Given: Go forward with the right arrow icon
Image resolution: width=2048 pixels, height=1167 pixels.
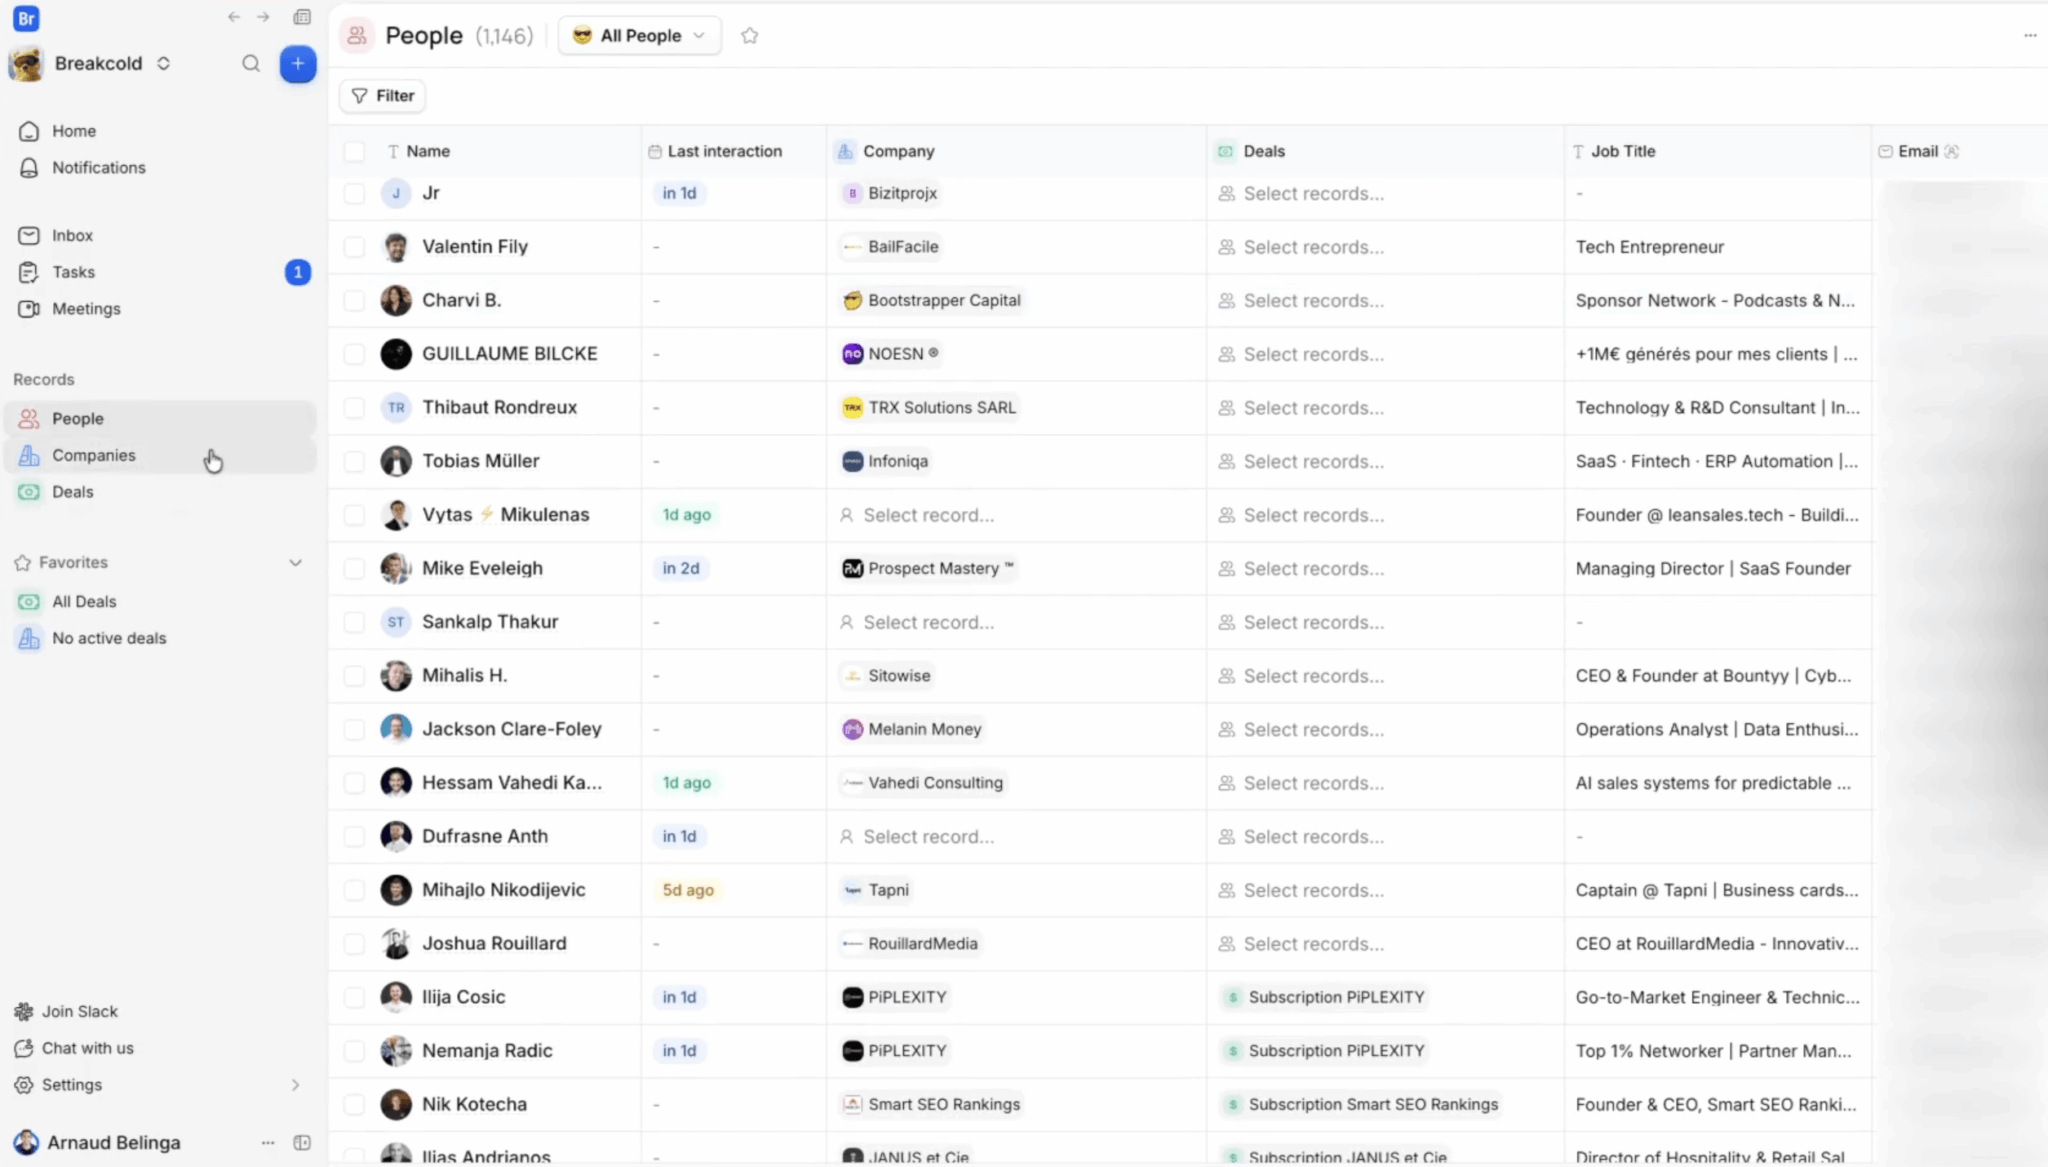Looking at the screenshot, I should 263,17.
